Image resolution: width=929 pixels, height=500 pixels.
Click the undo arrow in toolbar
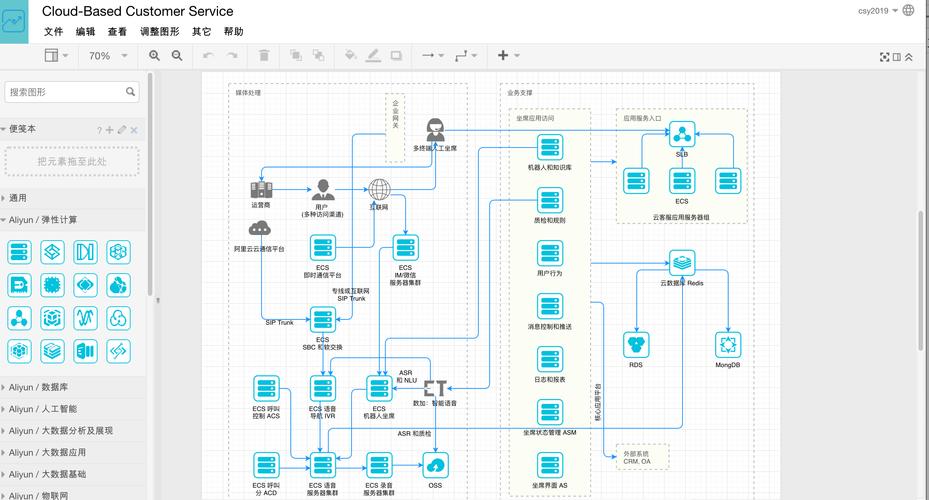point(208,56)
